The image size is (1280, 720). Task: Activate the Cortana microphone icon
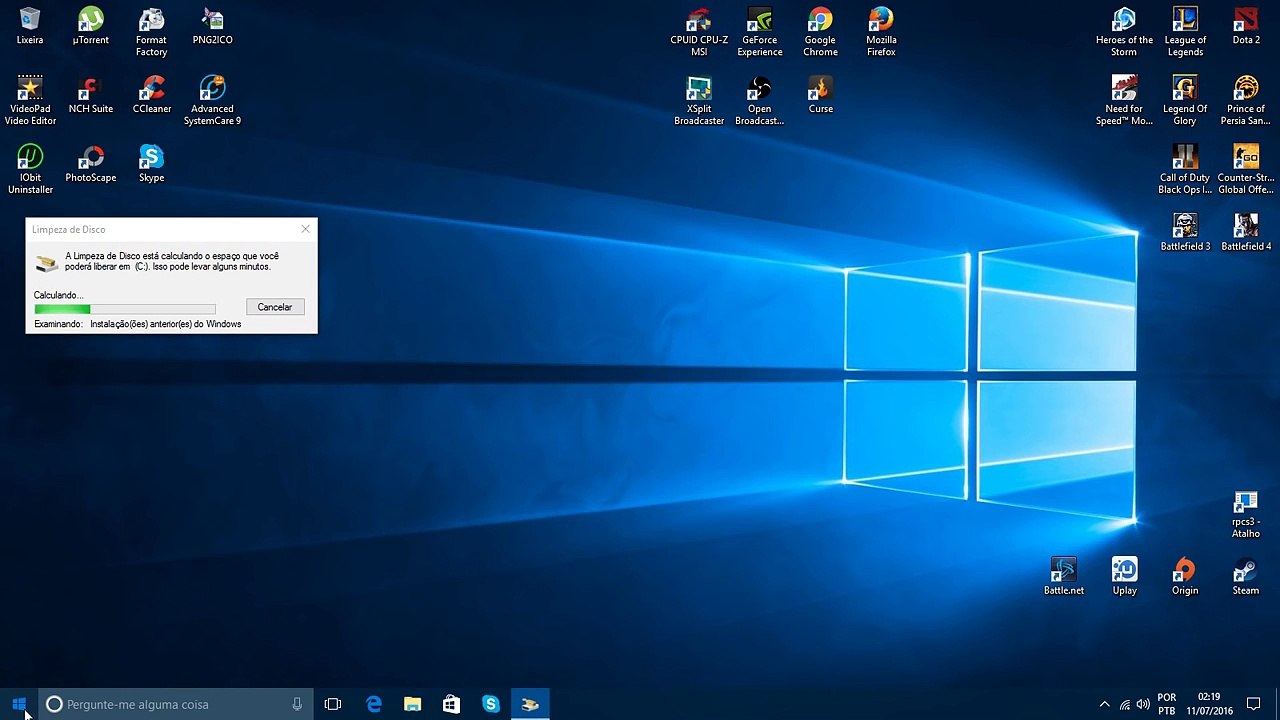297,704
